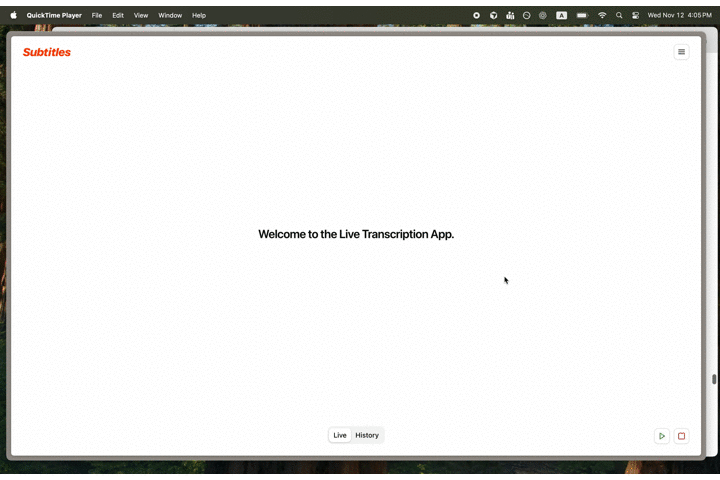
Task: Click the Wi-Fi icon in menu bar
Action: [602, 15]
